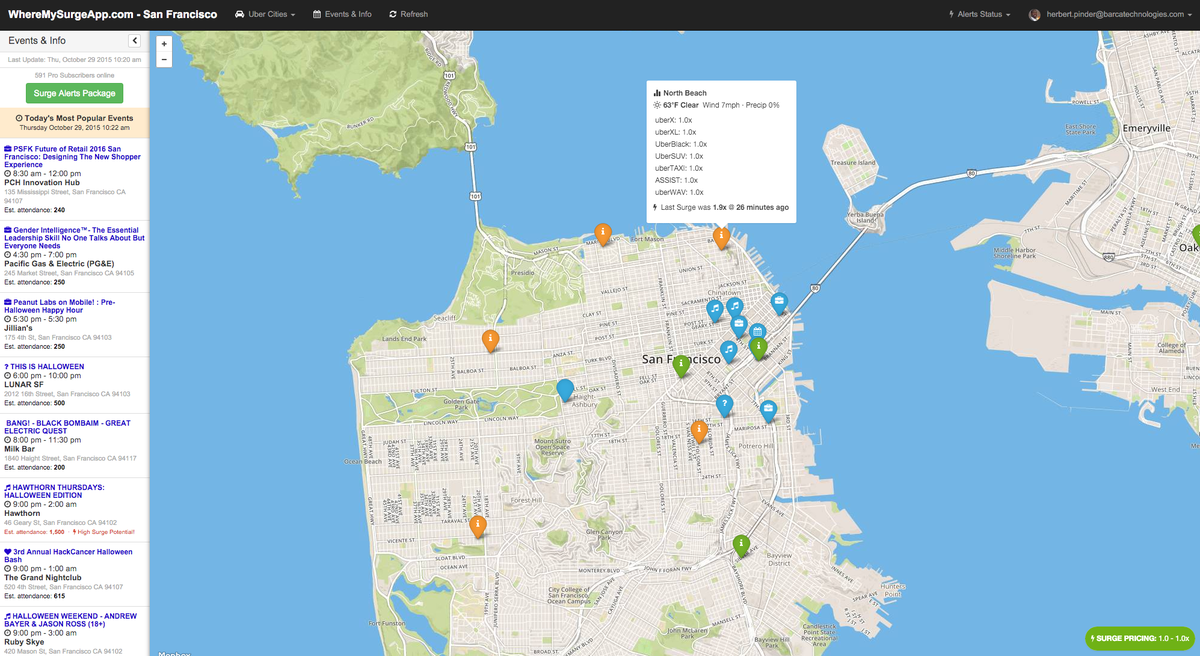Select the orange info marker near Balboa Street

pos(491,340)
